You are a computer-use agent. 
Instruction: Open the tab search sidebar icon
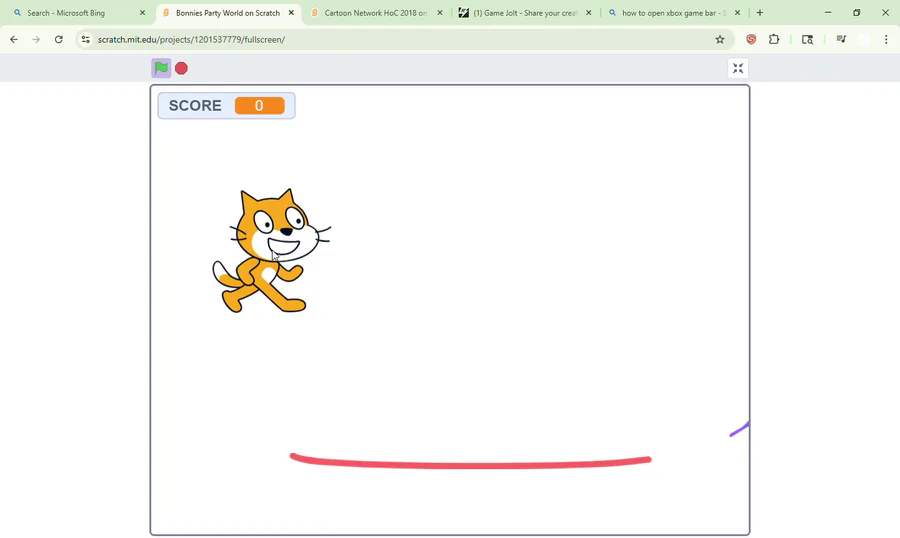[808, 40]
